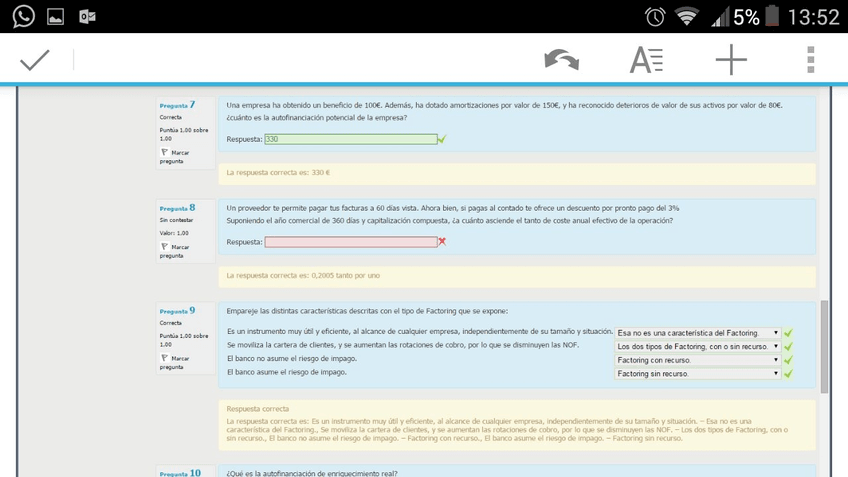The image size is (848, 477).
Task: Click flag icon for Pregunta 9
Action: pos(164,358)
